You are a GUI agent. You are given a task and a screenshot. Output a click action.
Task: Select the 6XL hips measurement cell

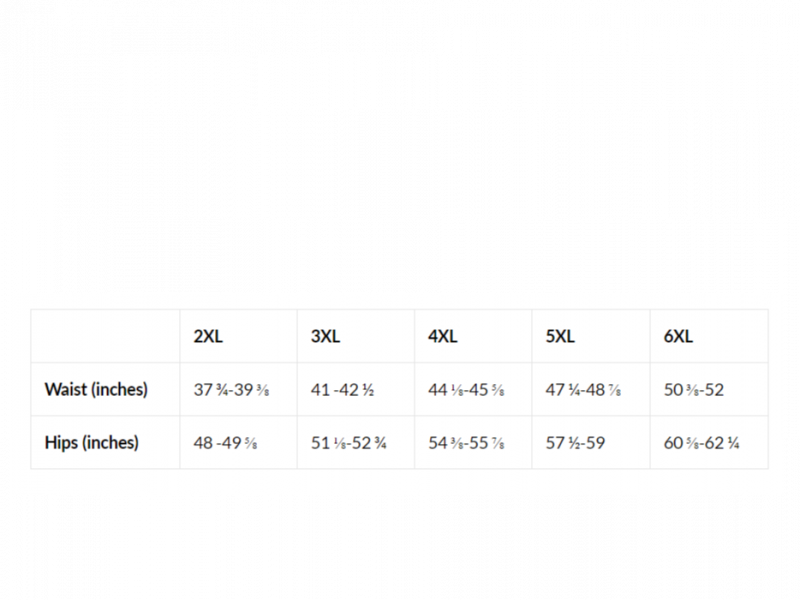[700, 443]
